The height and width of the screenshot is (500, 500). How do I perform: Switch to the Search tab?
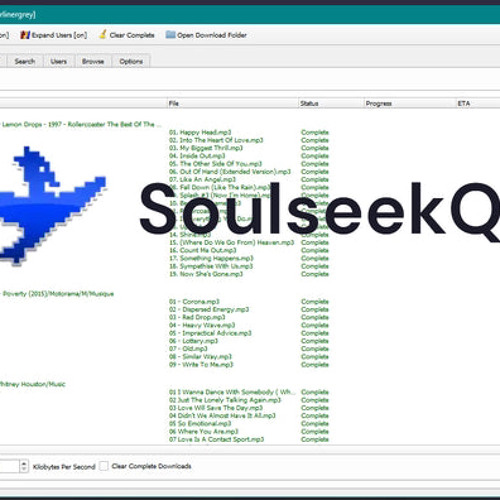[25, 61]
